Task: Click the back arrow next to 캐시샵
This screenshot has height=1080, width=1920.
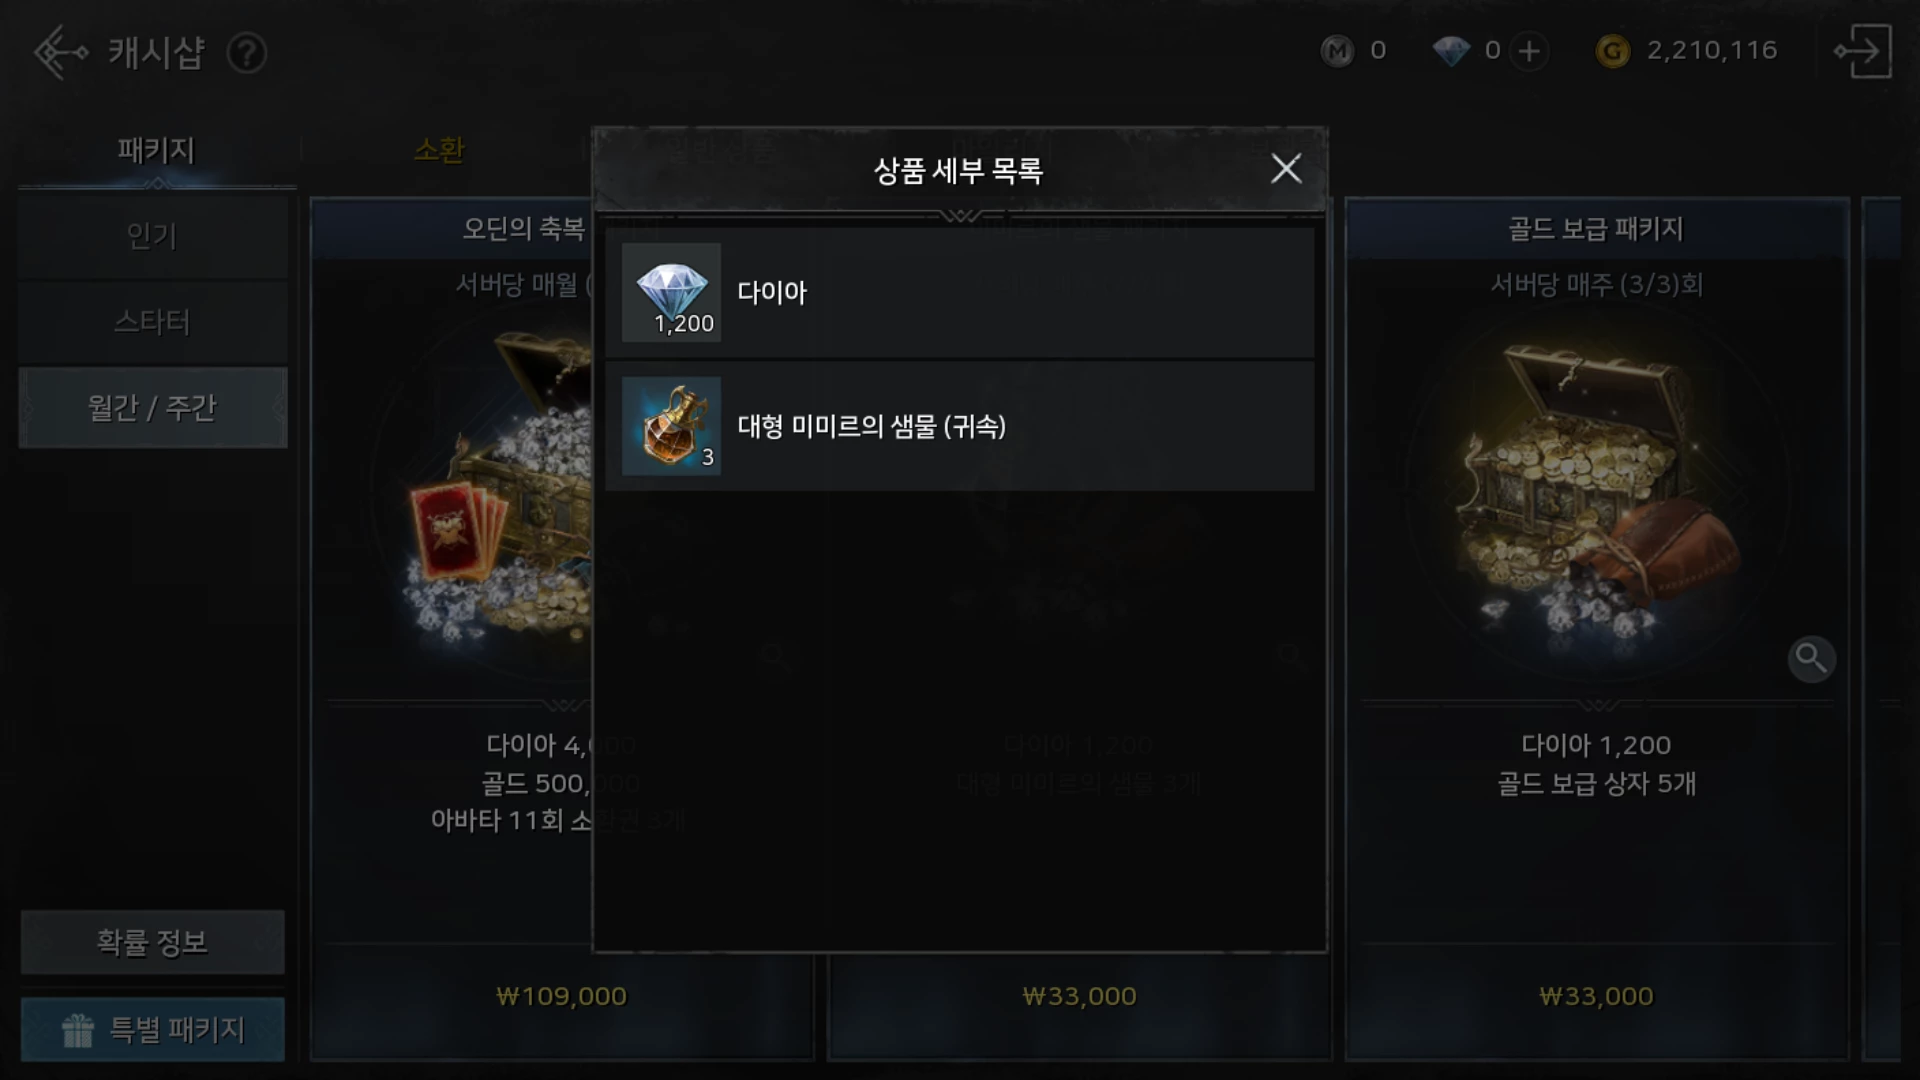Action: click(x=60, y=52)
